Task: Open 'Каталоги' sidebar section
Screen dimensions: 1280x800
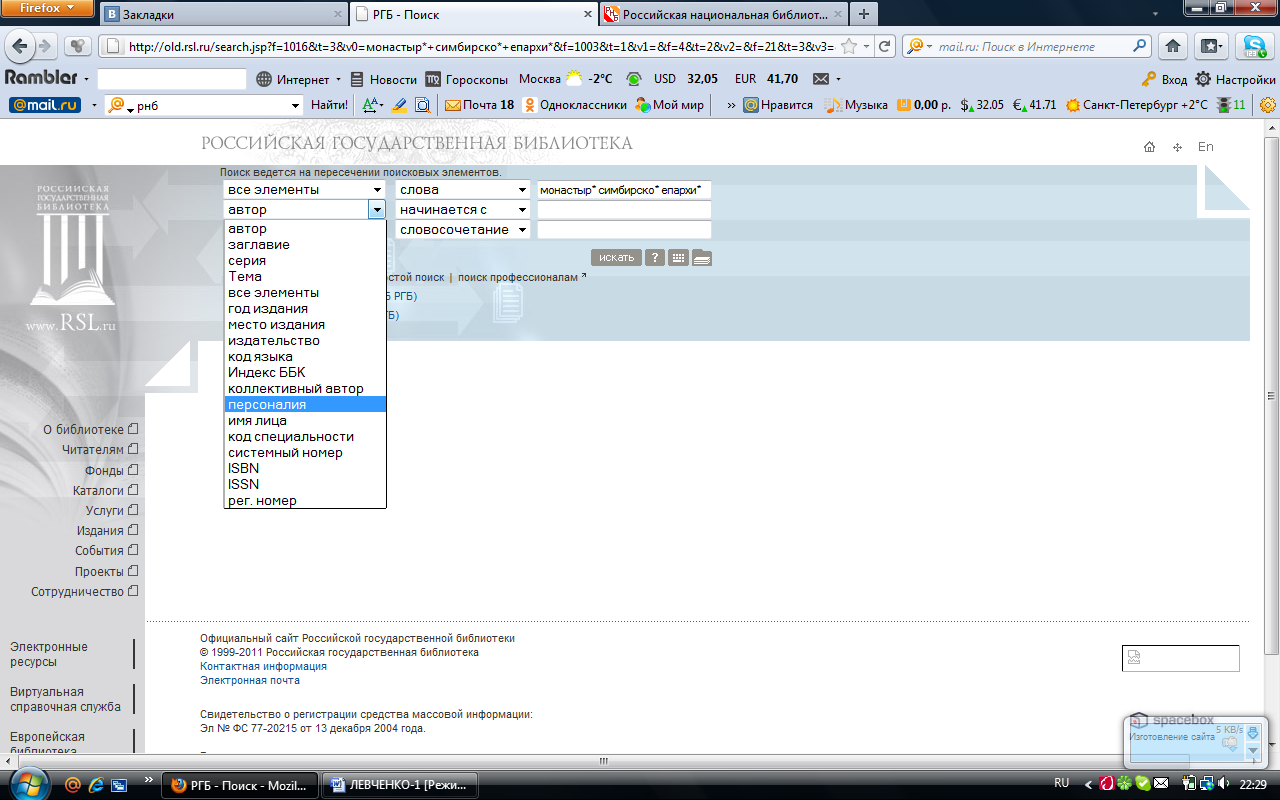Action: (98, 490)
